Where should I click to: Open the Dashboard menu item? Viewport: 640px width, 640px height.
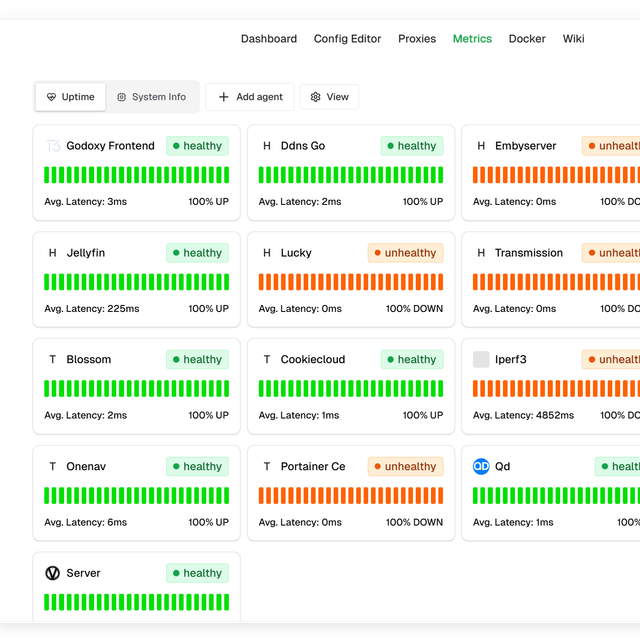269,39
